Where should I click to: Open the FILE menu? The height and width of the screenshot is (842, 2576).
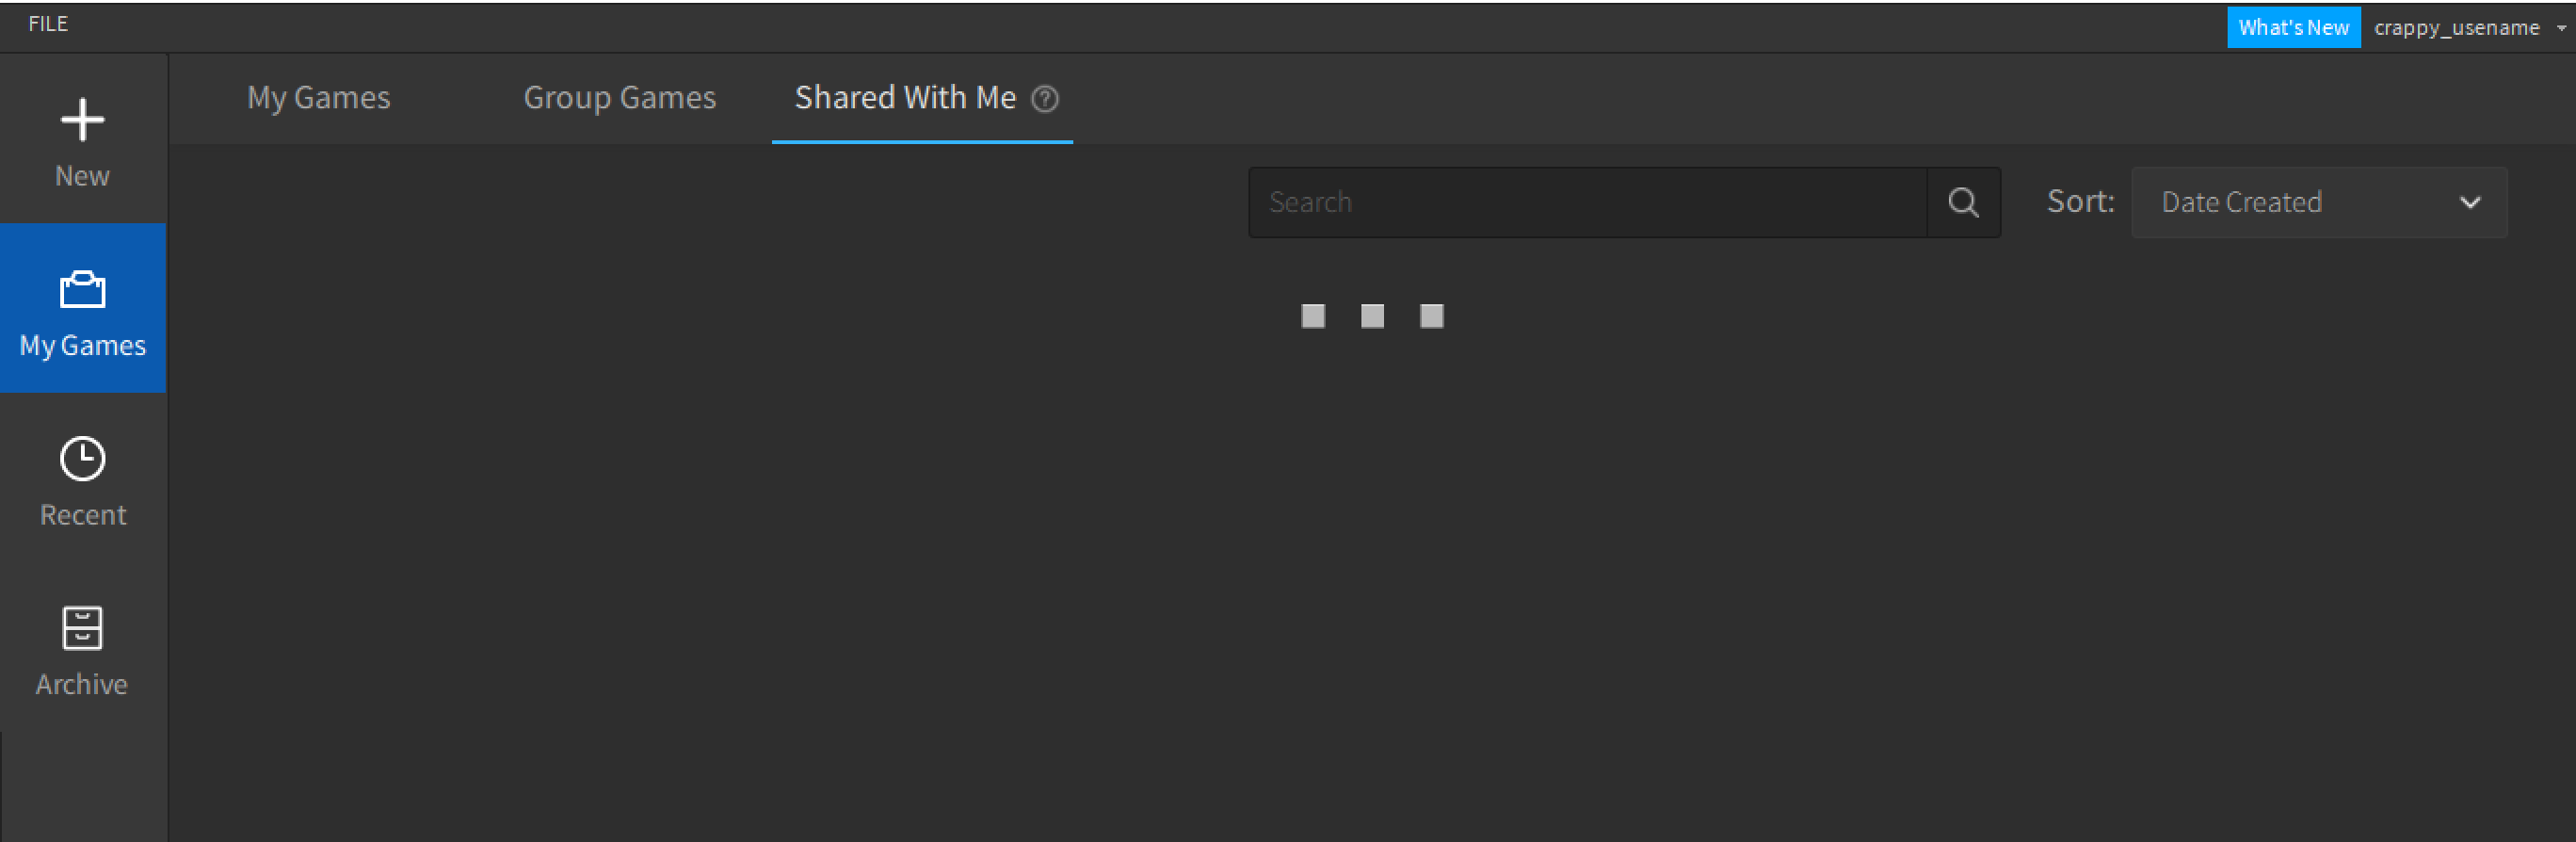[x=48, y=24]
